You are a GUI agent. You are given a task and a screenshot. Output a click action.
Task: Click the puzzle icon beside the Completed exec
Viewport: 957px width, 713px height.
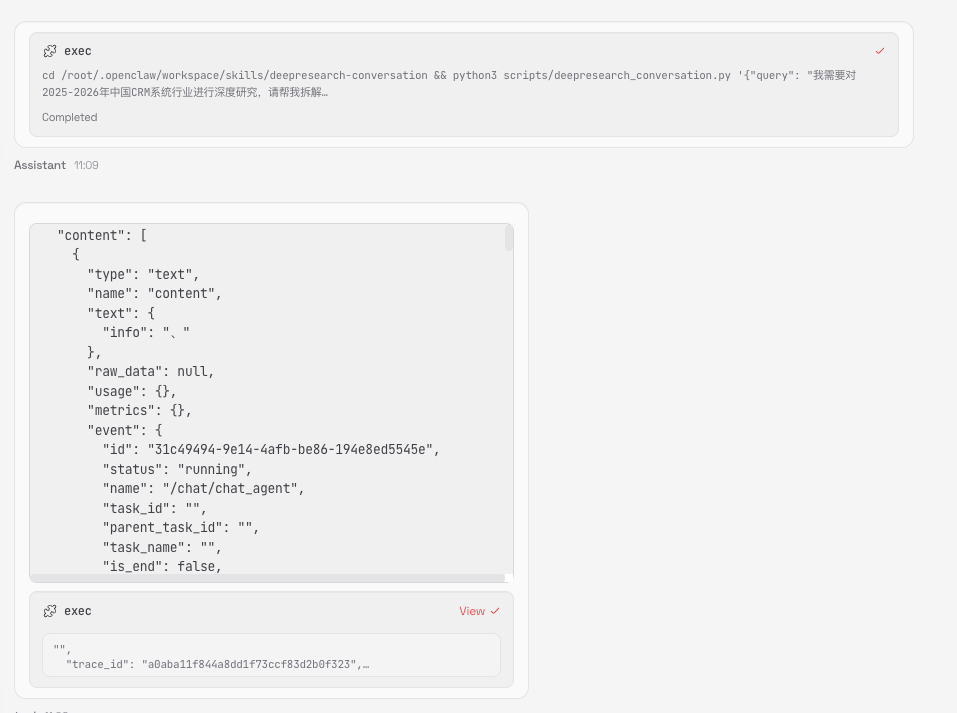point(50,51)
